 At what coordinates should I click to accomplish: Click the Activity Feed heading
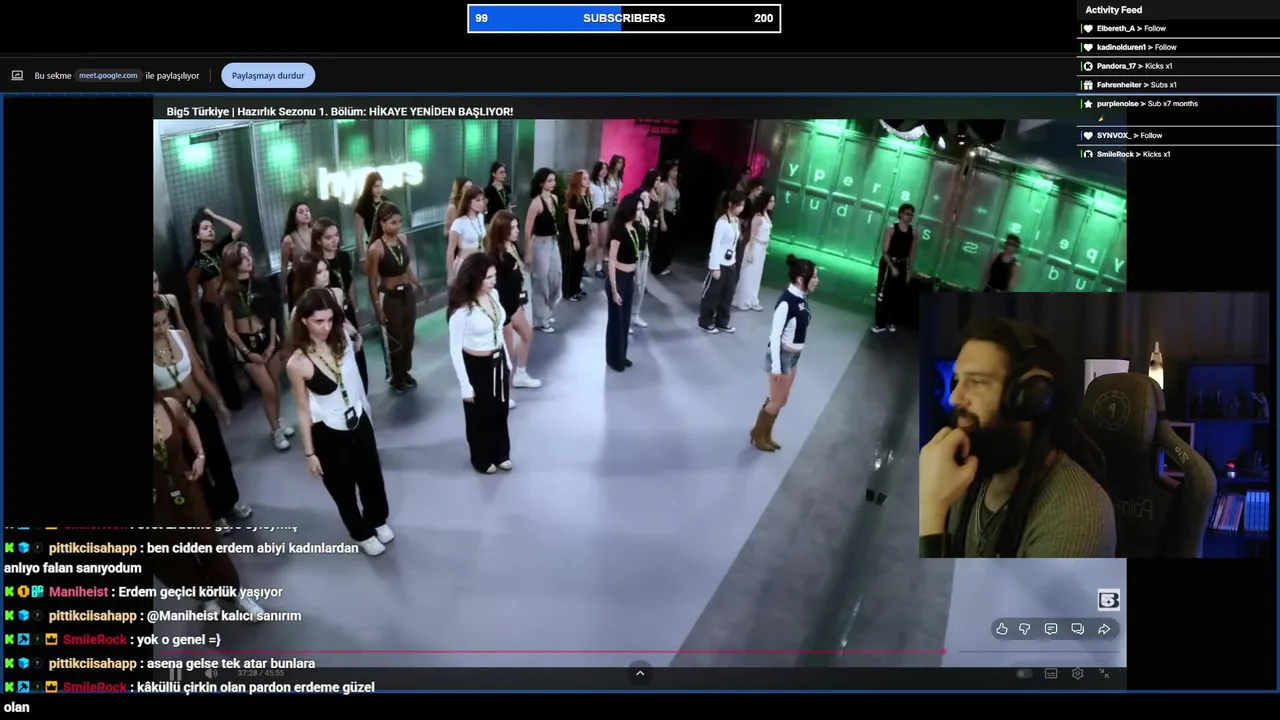point(1113,10)
